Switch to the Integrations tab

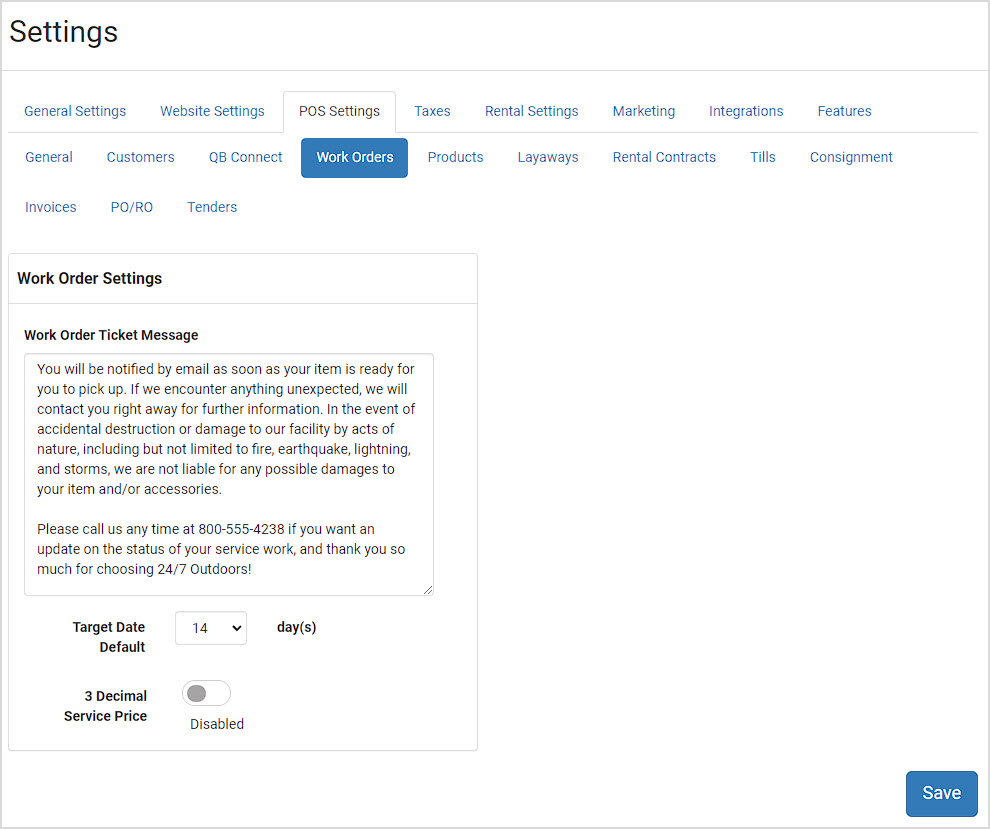[746, 111]
